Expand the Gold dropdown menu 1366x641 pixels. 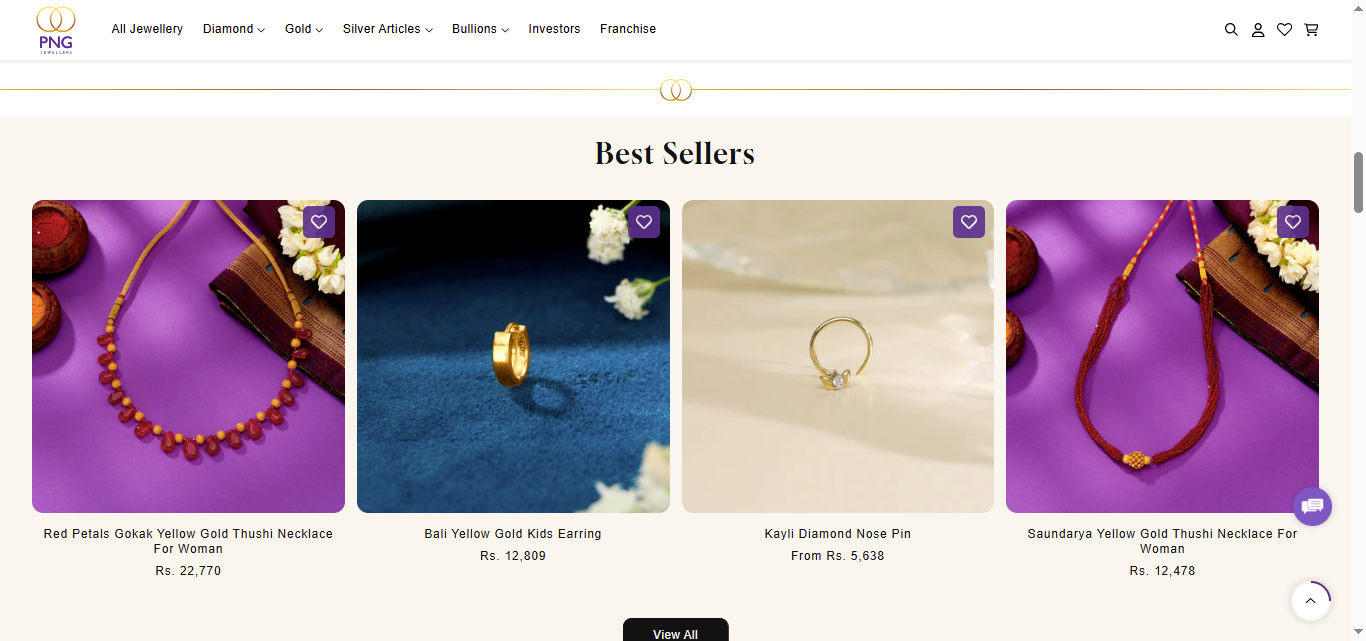[x=304, y=29]
